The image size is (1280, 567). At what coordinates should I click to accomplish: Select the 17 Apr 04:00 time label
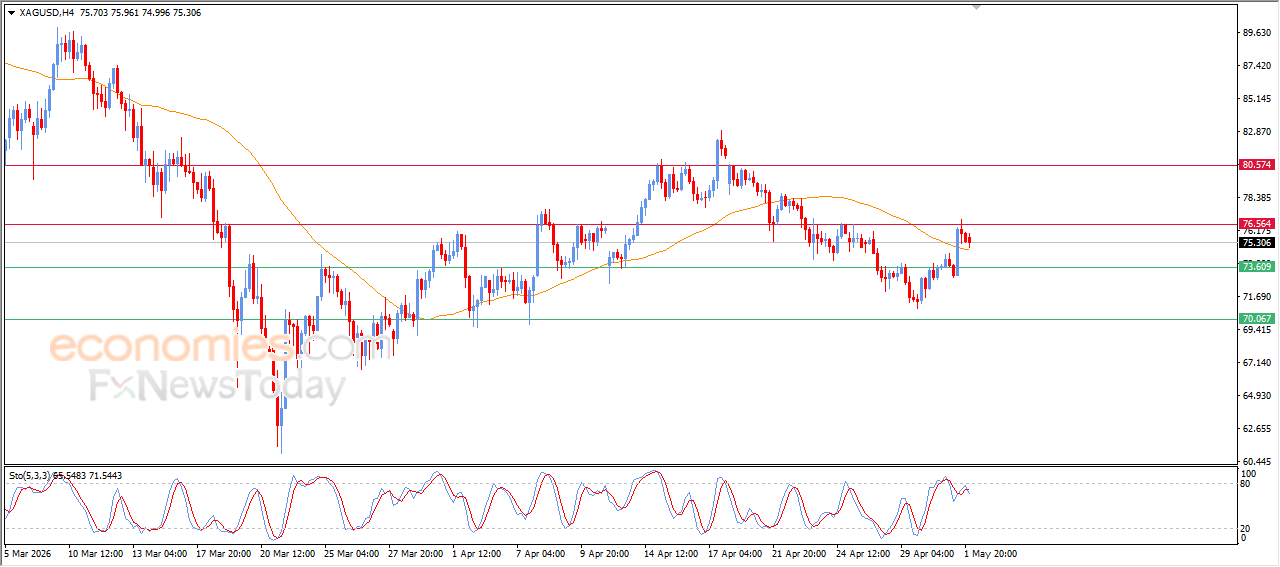tap(734, 553)
